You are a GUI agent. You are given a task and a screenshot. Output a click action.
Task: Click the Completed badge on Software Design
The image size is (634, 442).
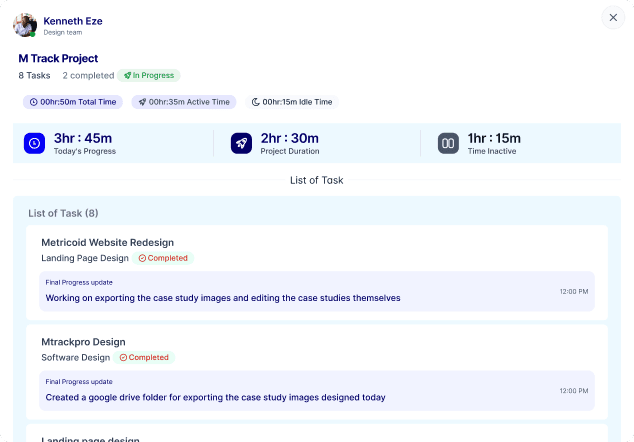pyautogui.click(x=144, y=357)
